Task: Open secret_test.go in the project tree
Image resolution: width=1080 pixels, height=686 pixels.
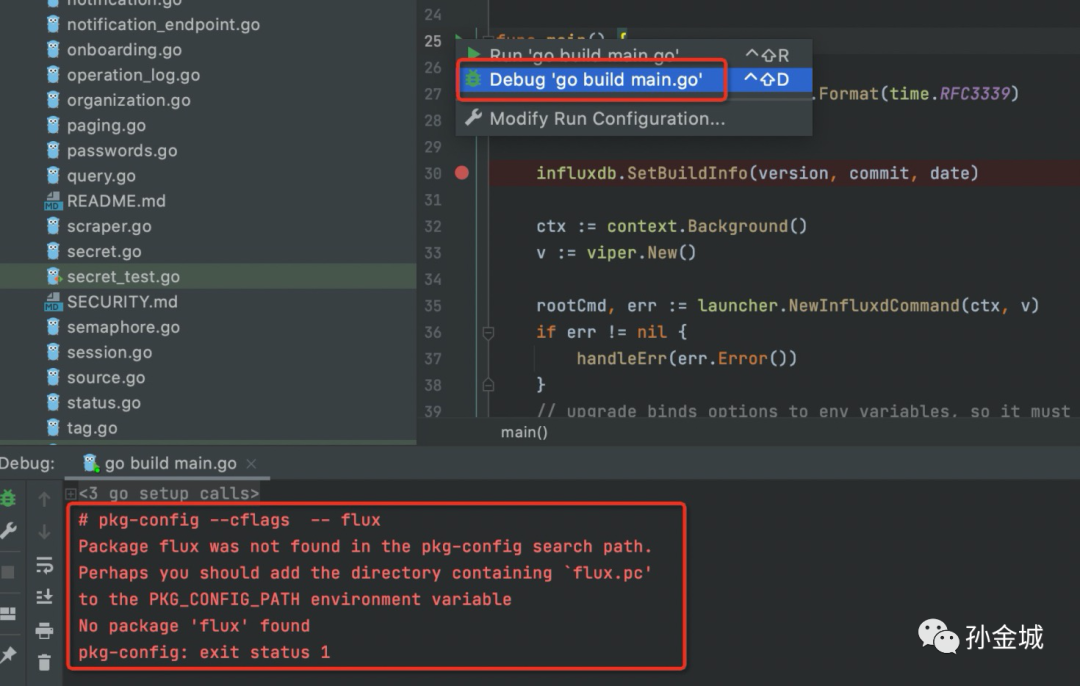Action: pos(123,277)
